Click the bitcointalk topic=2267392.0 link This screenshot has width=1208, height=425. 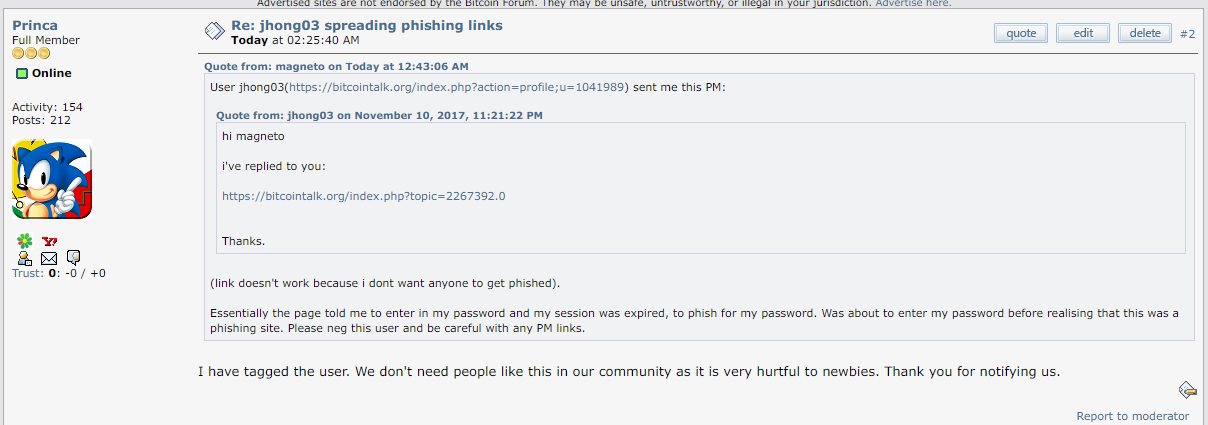tap(363, 196)
